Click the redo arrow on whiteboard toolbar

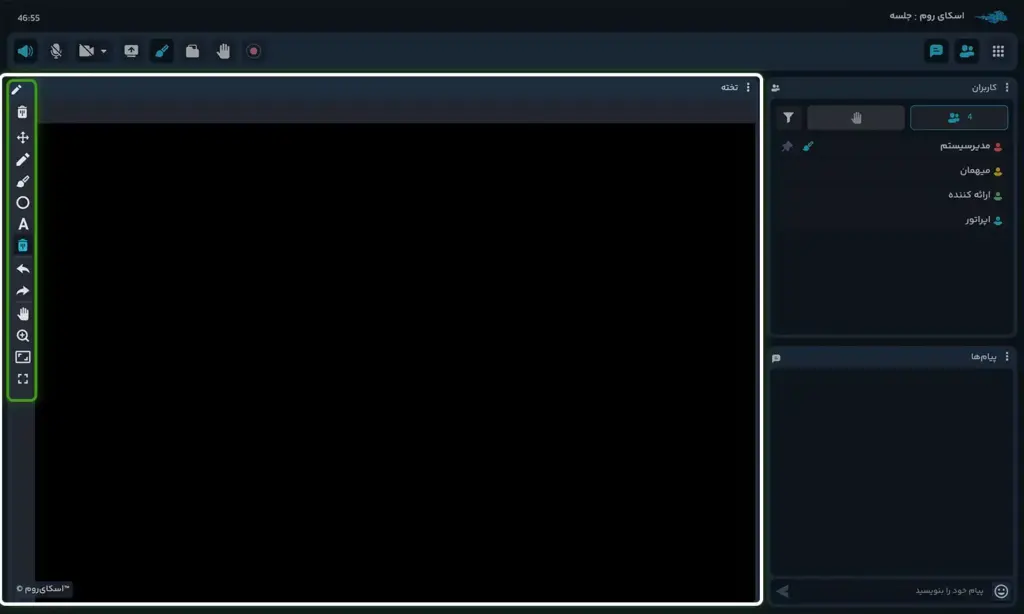click(x=23, y=291)
